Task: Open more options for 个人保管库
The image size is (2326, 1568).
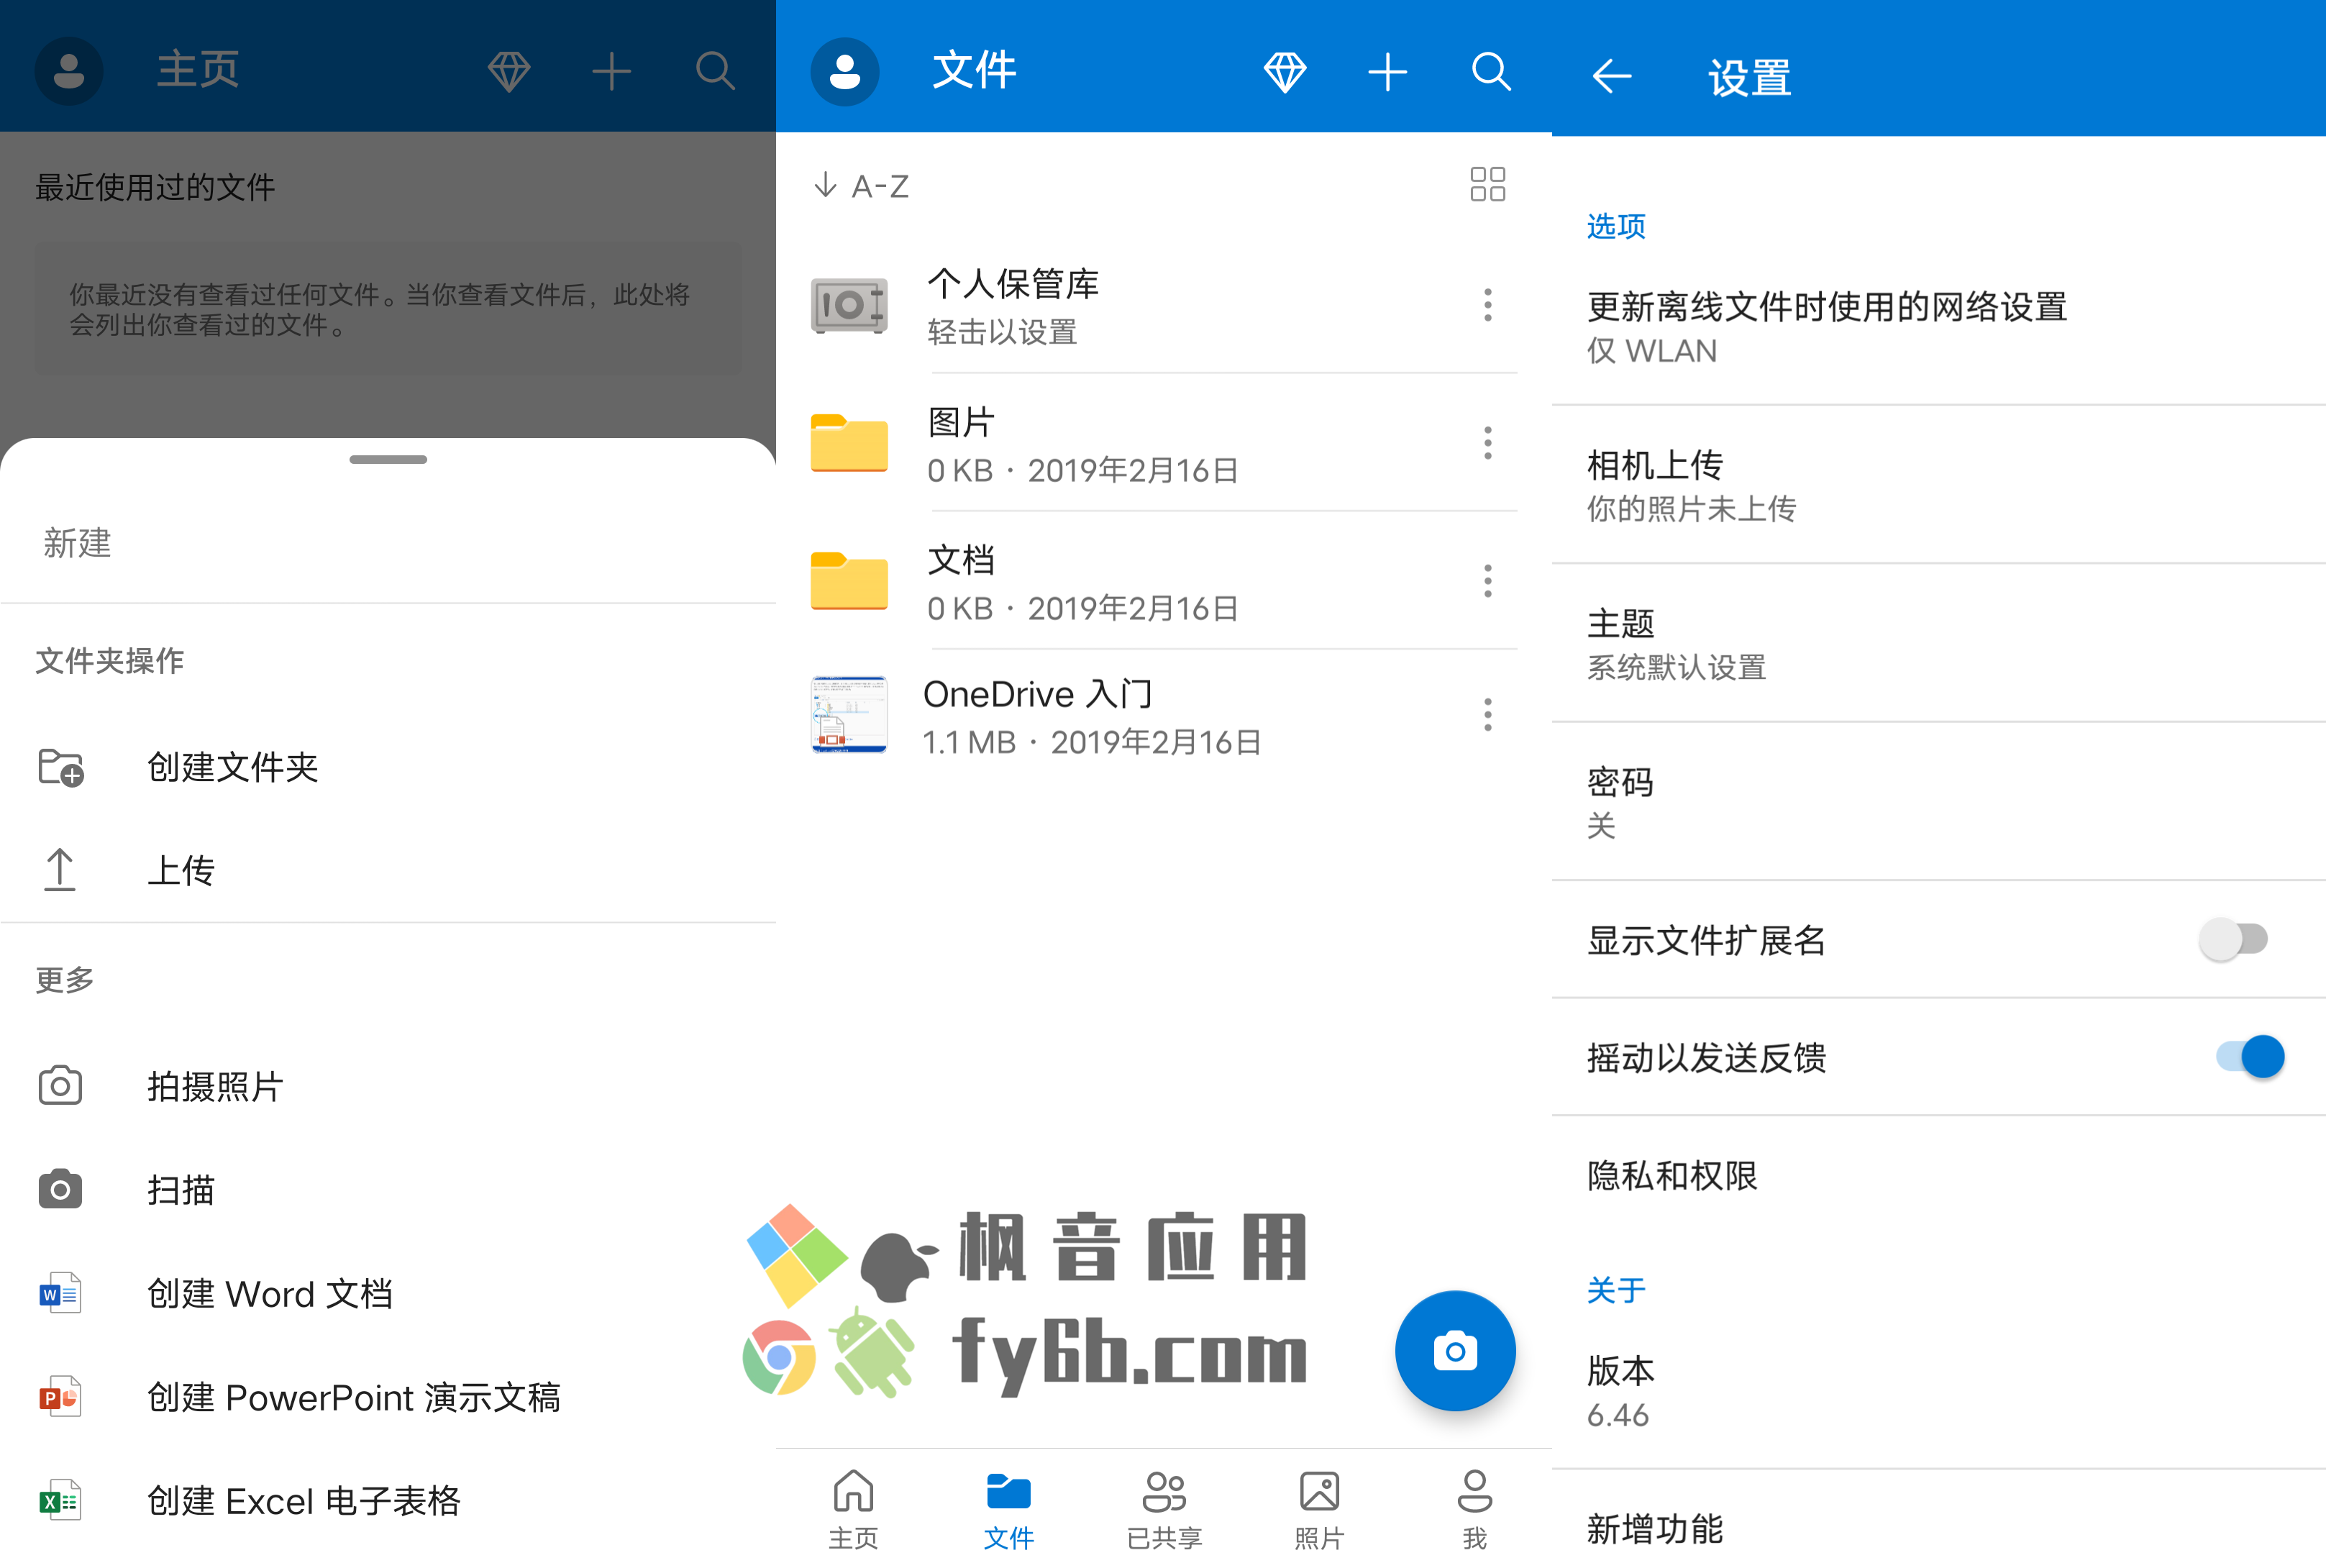Action: (1488, 305)
